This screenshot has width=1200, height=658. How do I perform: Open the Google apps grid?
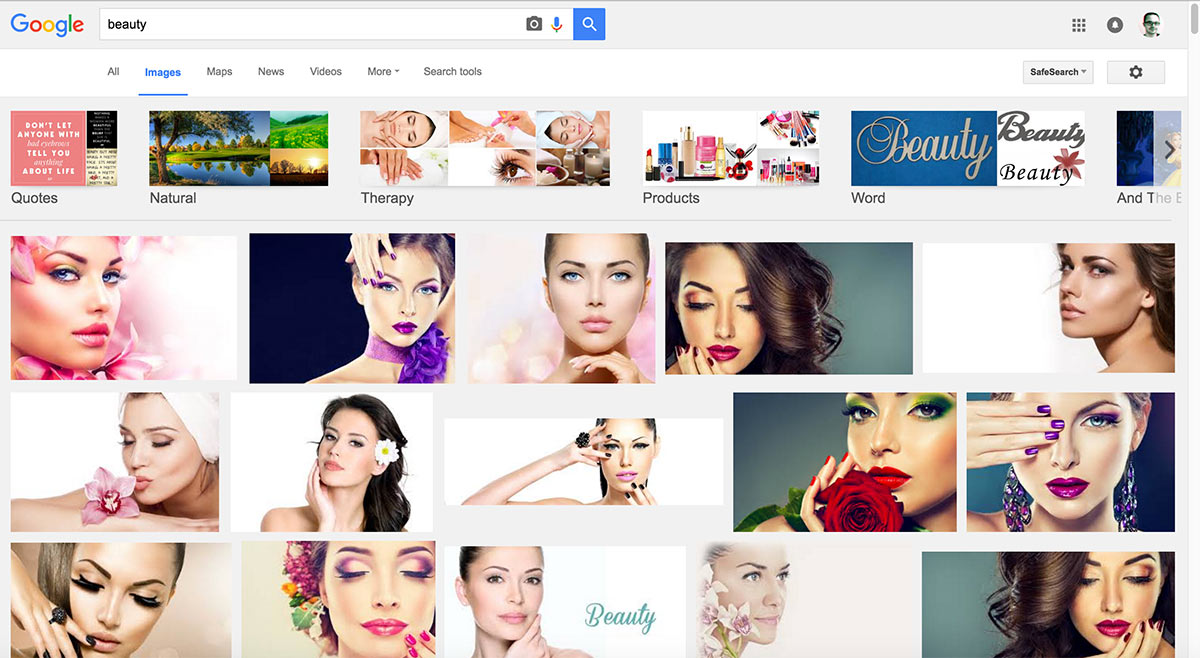point(1079,25)
